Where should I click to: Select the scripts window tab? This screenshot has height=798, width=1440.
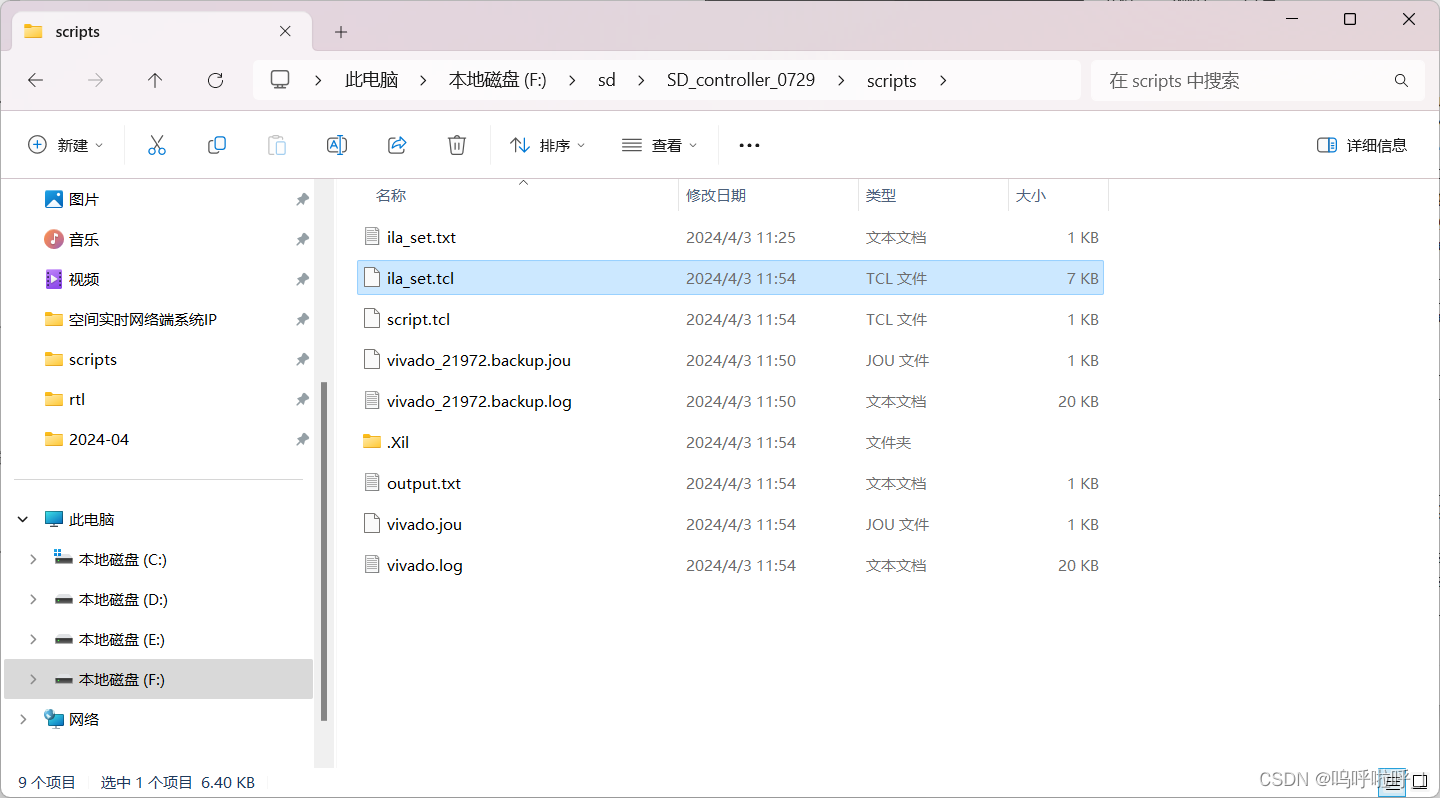pyautogui.click(x=160, y=32)
